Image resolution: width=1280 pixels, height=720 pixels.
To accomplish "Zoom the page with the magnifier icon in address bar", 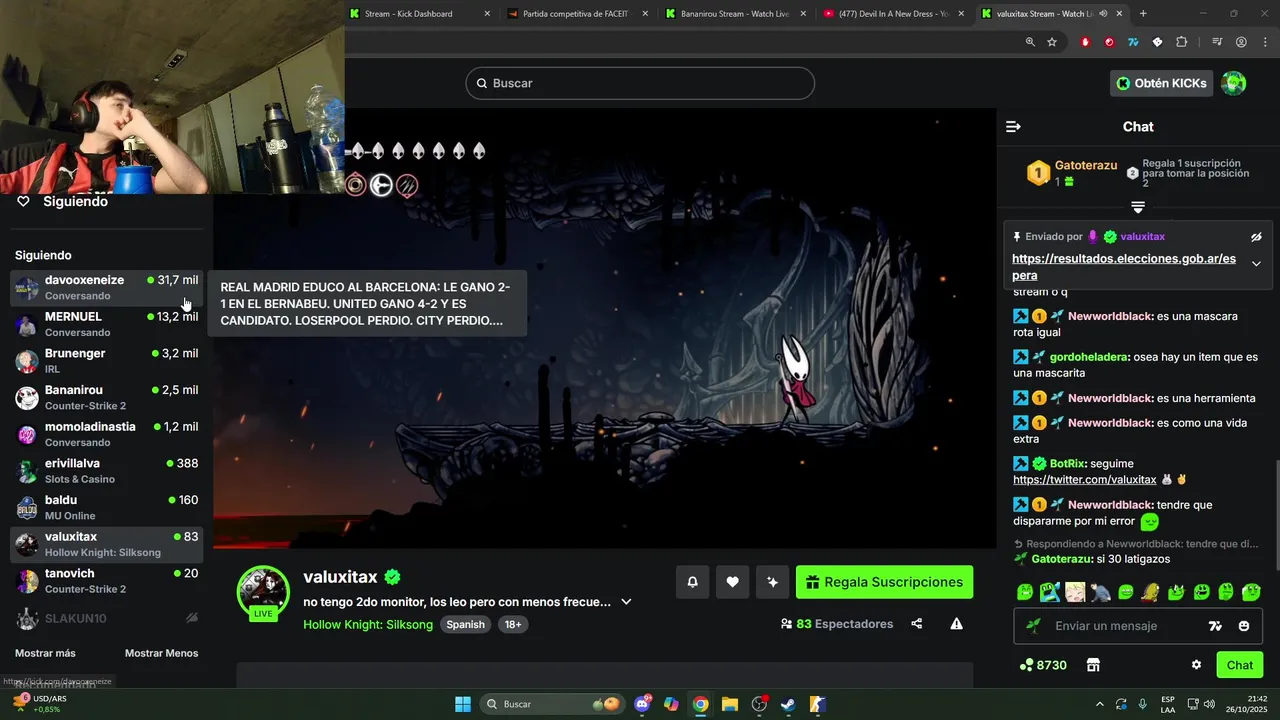I will [x=1030, y=42].
